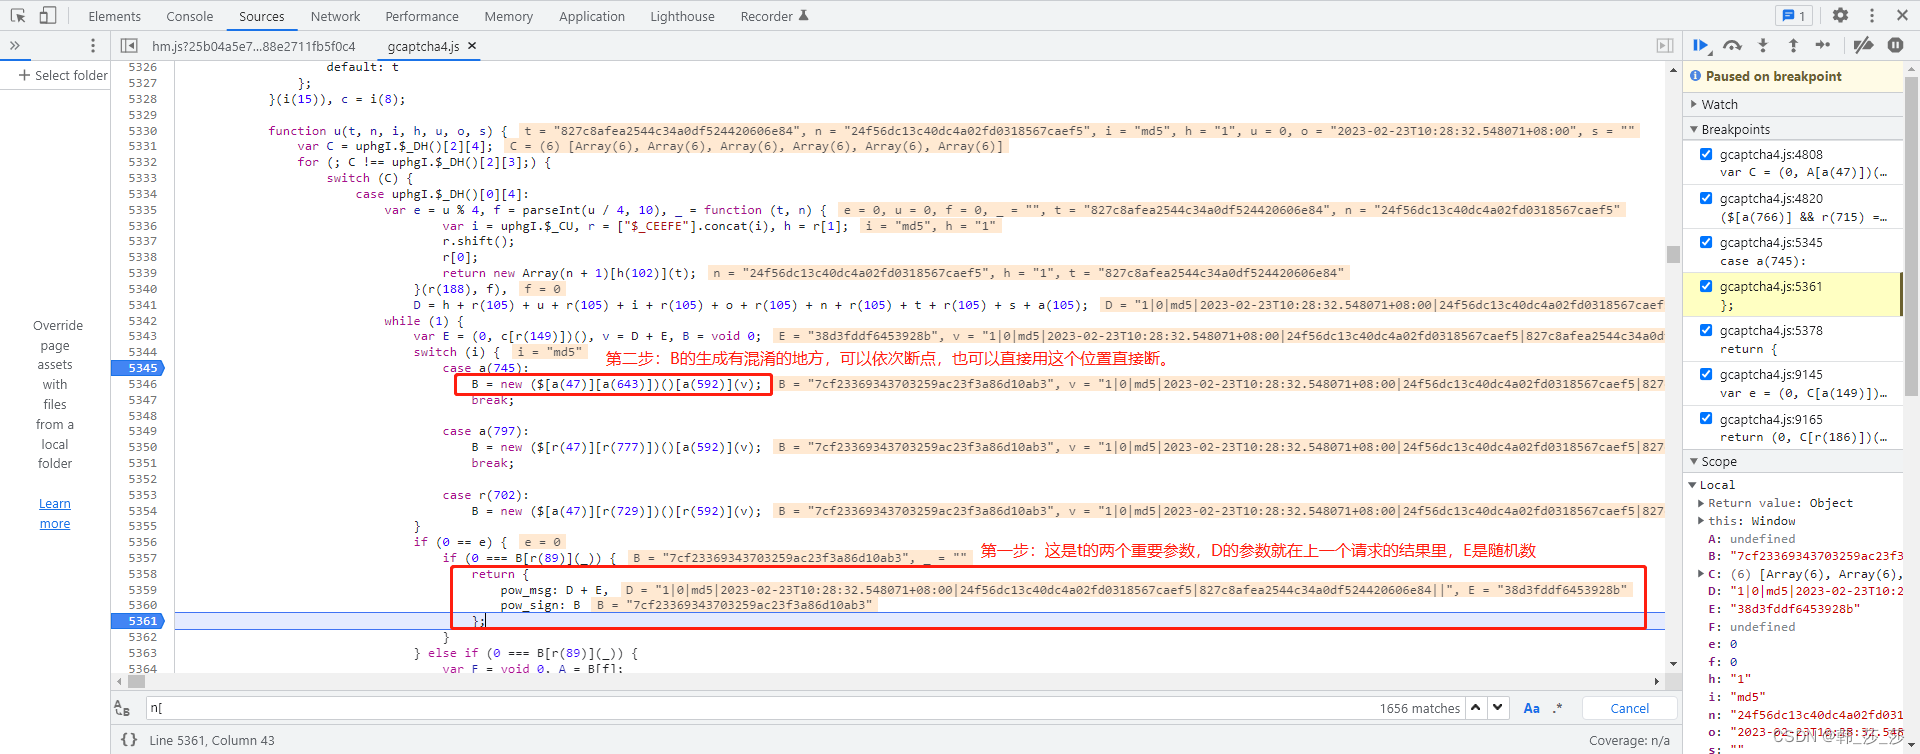Switch to the Elements tab
The image size is (1920, 754).
click(114, 16)
